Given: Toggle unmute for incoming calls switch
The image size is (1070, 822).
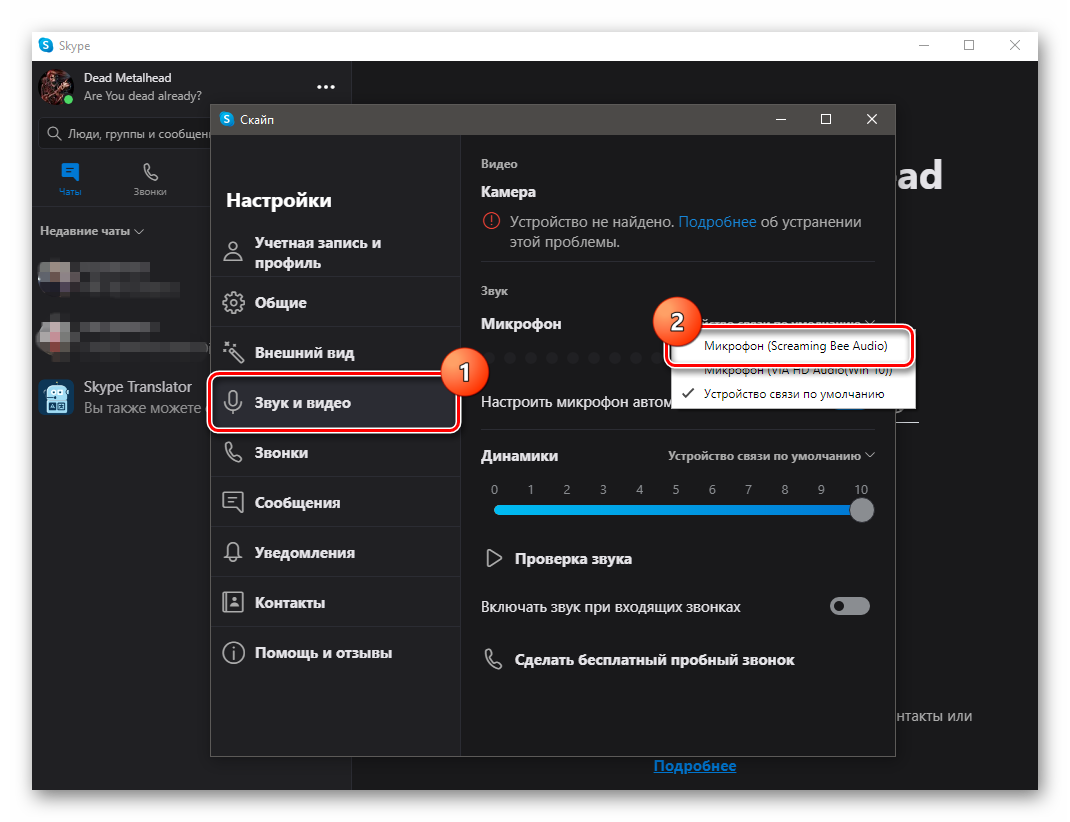Looking at the screenshot, I should point(850,607).
